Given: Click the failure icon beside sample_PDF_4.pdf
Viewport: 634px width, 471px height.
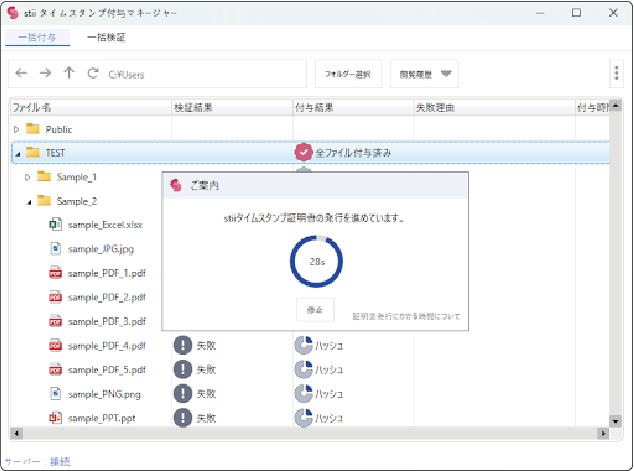Looking at the screenshot, I should [x=182, y=345].
